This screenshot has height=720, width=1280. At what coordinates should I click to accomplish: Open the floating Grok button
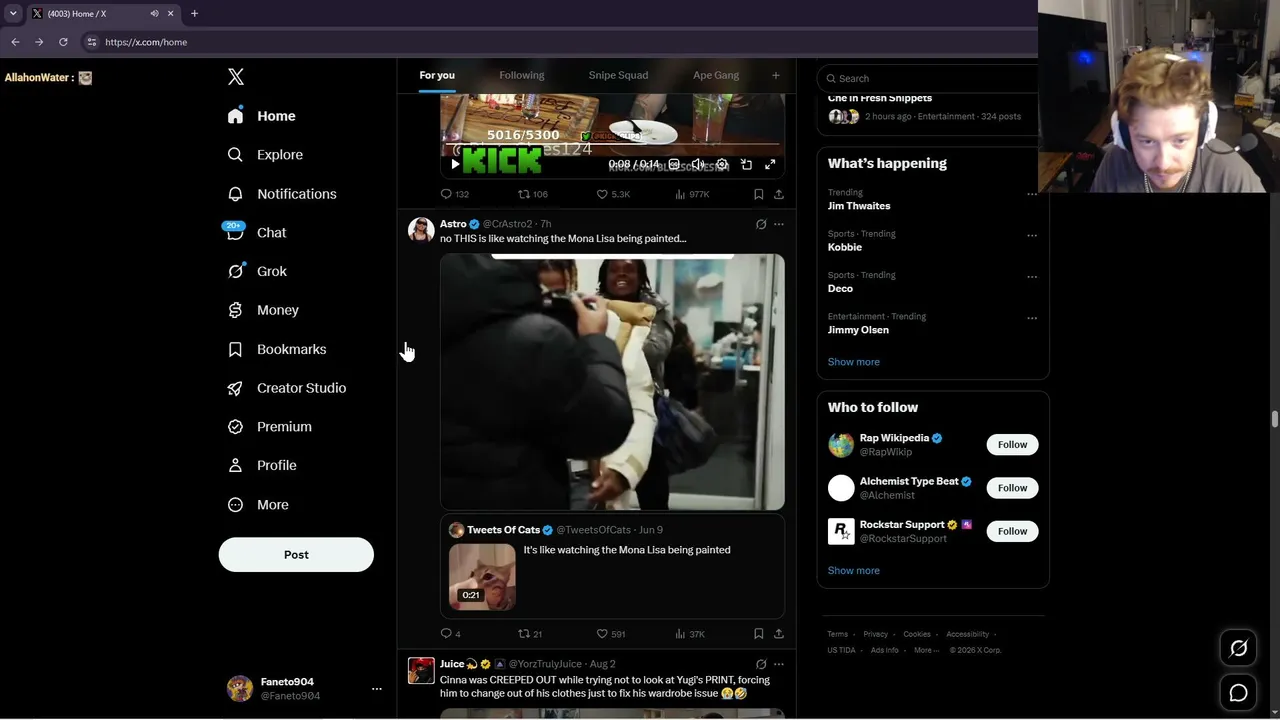1238,649
